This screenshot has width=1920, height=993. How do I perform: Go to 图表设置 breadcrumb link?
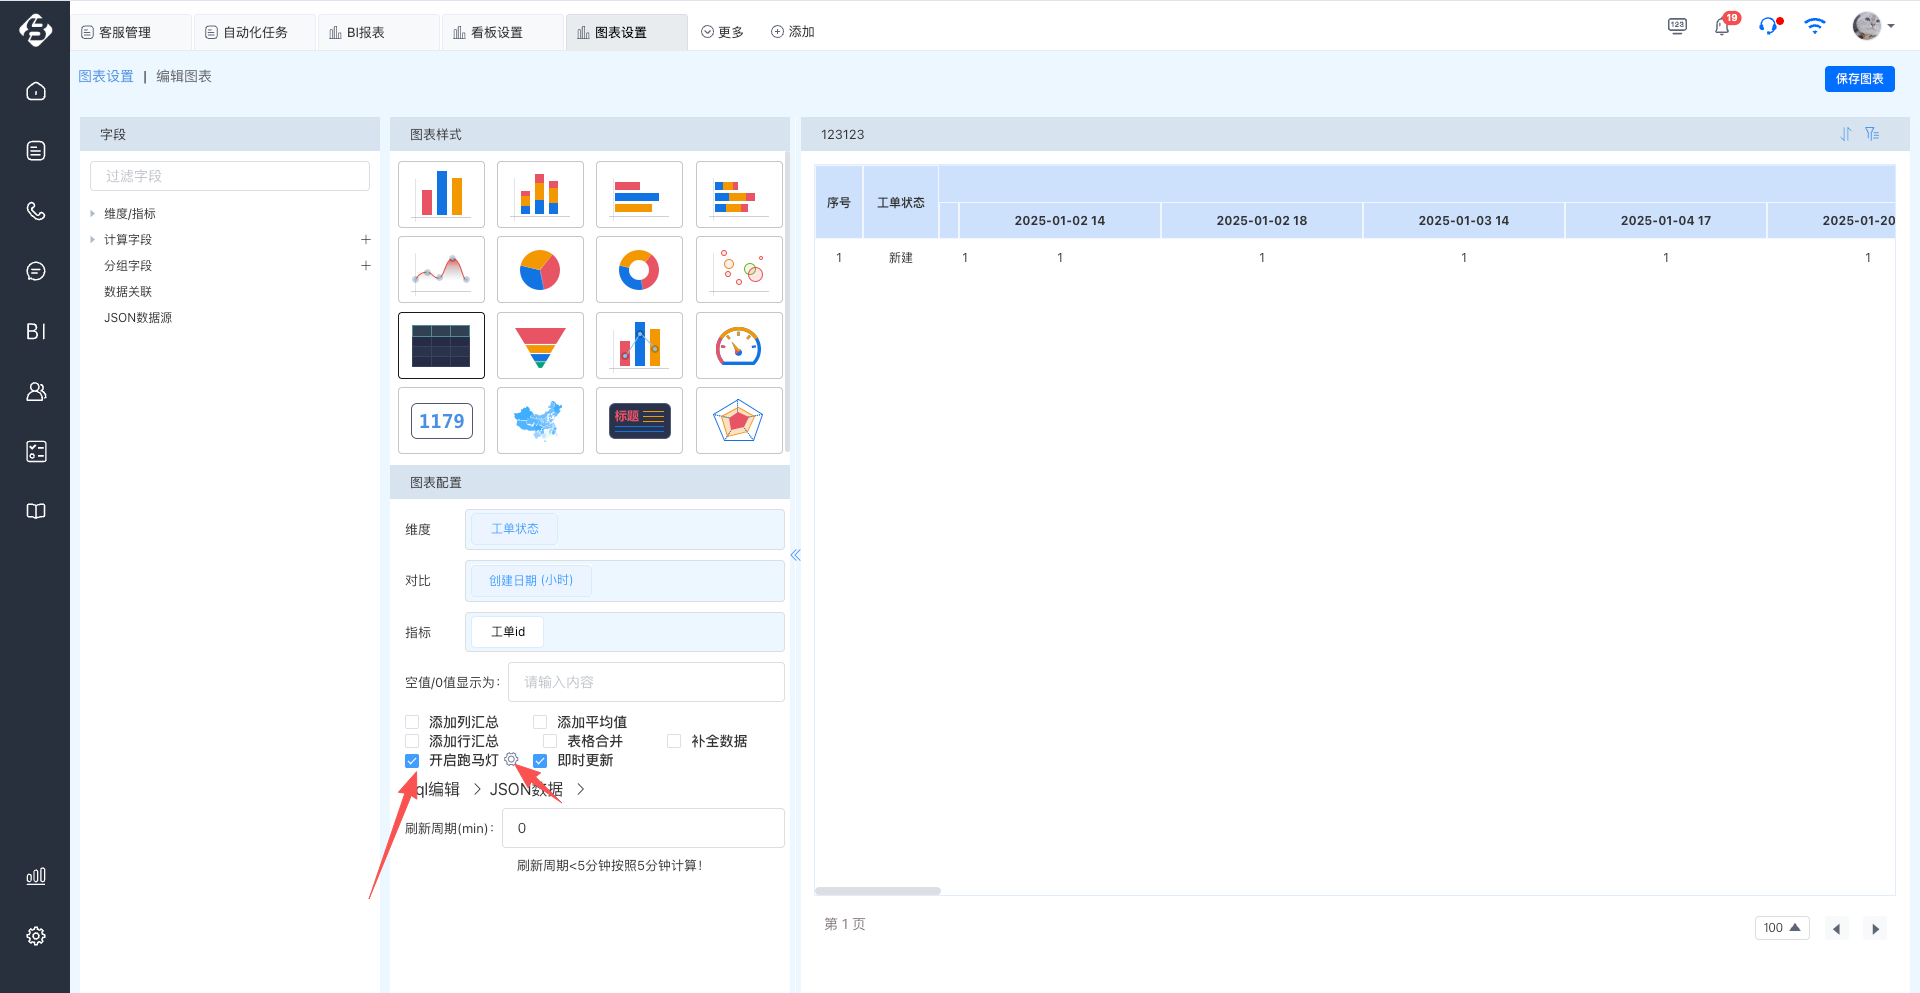pos(106,77)
